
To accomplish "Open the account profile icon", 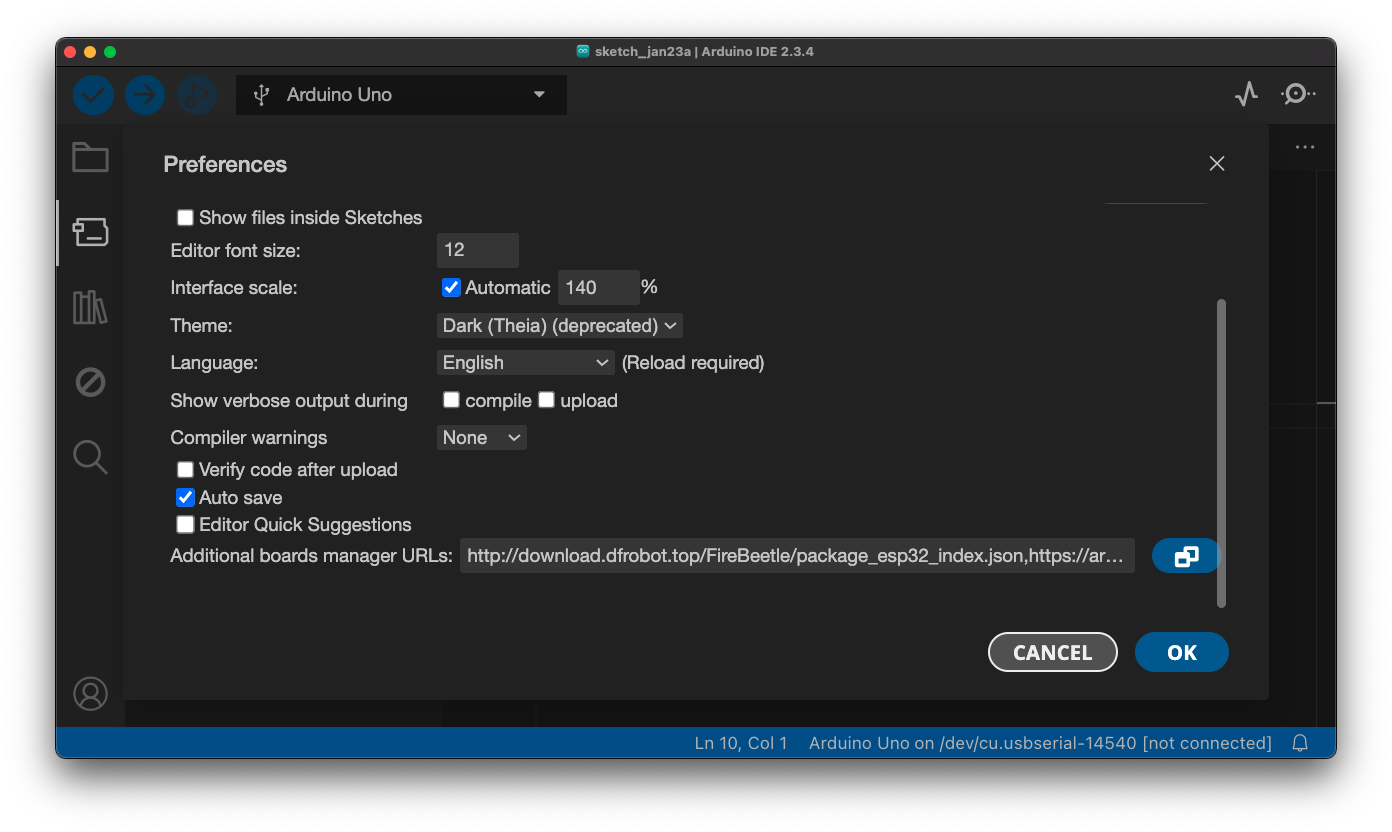I will (x=90, y=694).
